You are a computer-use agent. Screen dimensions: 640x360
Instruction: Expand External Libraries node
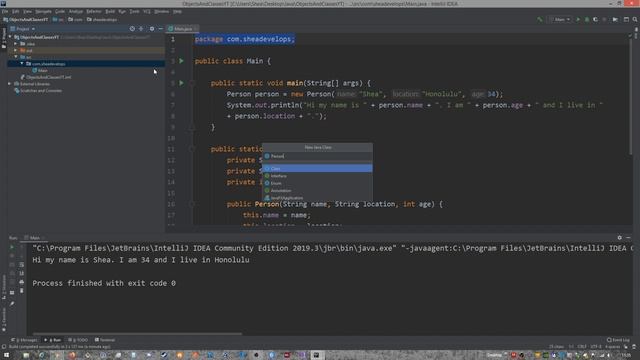pyautogui.click(x=10, y=84)
